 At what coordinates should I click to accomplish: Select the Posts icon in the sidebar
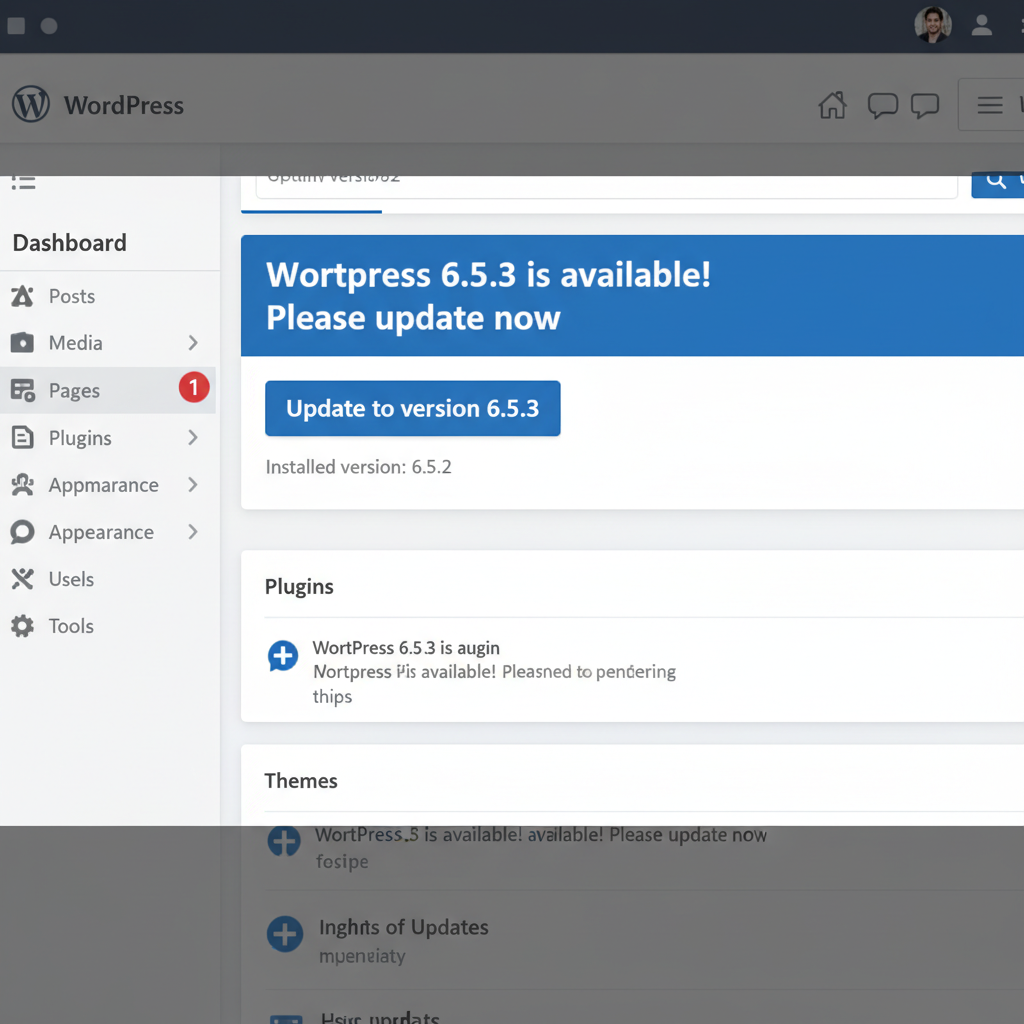(23, 296)
